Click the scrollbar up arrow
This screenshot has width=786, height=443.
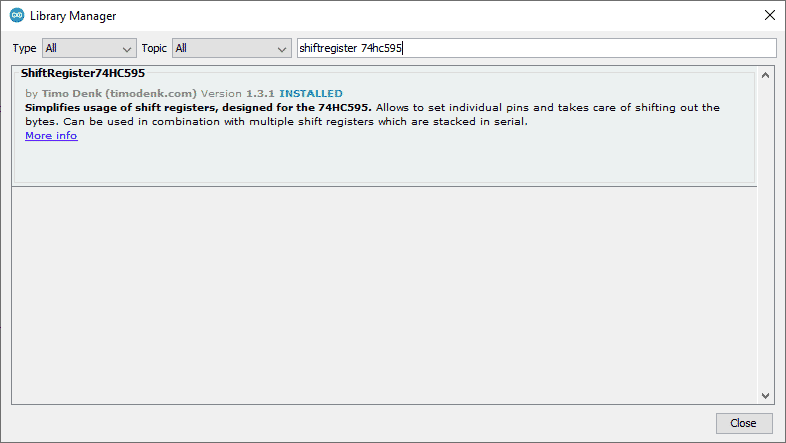coord(765,75)
